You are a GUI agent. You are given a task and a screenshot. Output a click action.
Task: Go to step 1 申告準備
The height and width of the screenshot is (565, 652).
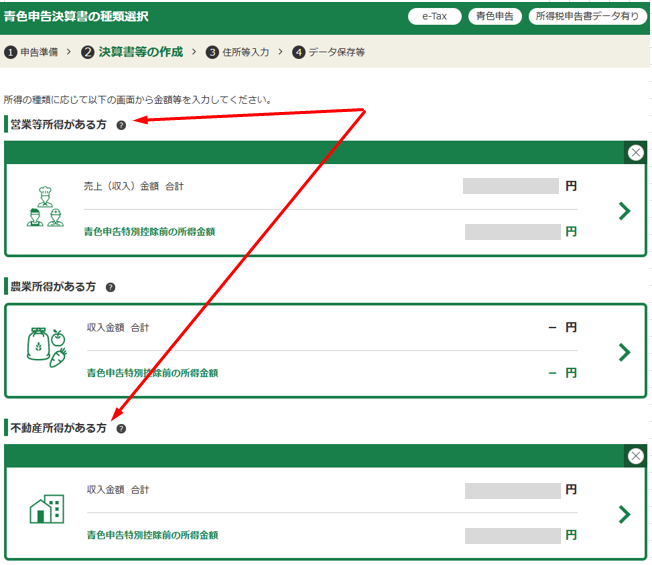(32, 52)
